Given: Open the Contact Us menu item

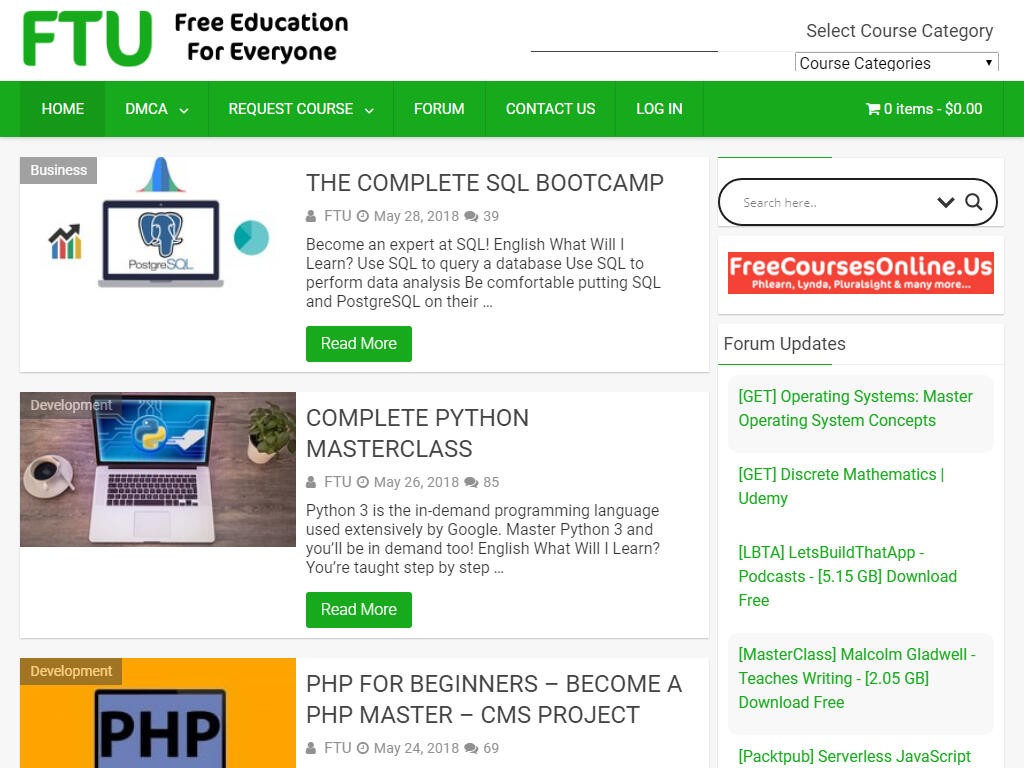Looking at the screenshot, I should tap(551, 109).
